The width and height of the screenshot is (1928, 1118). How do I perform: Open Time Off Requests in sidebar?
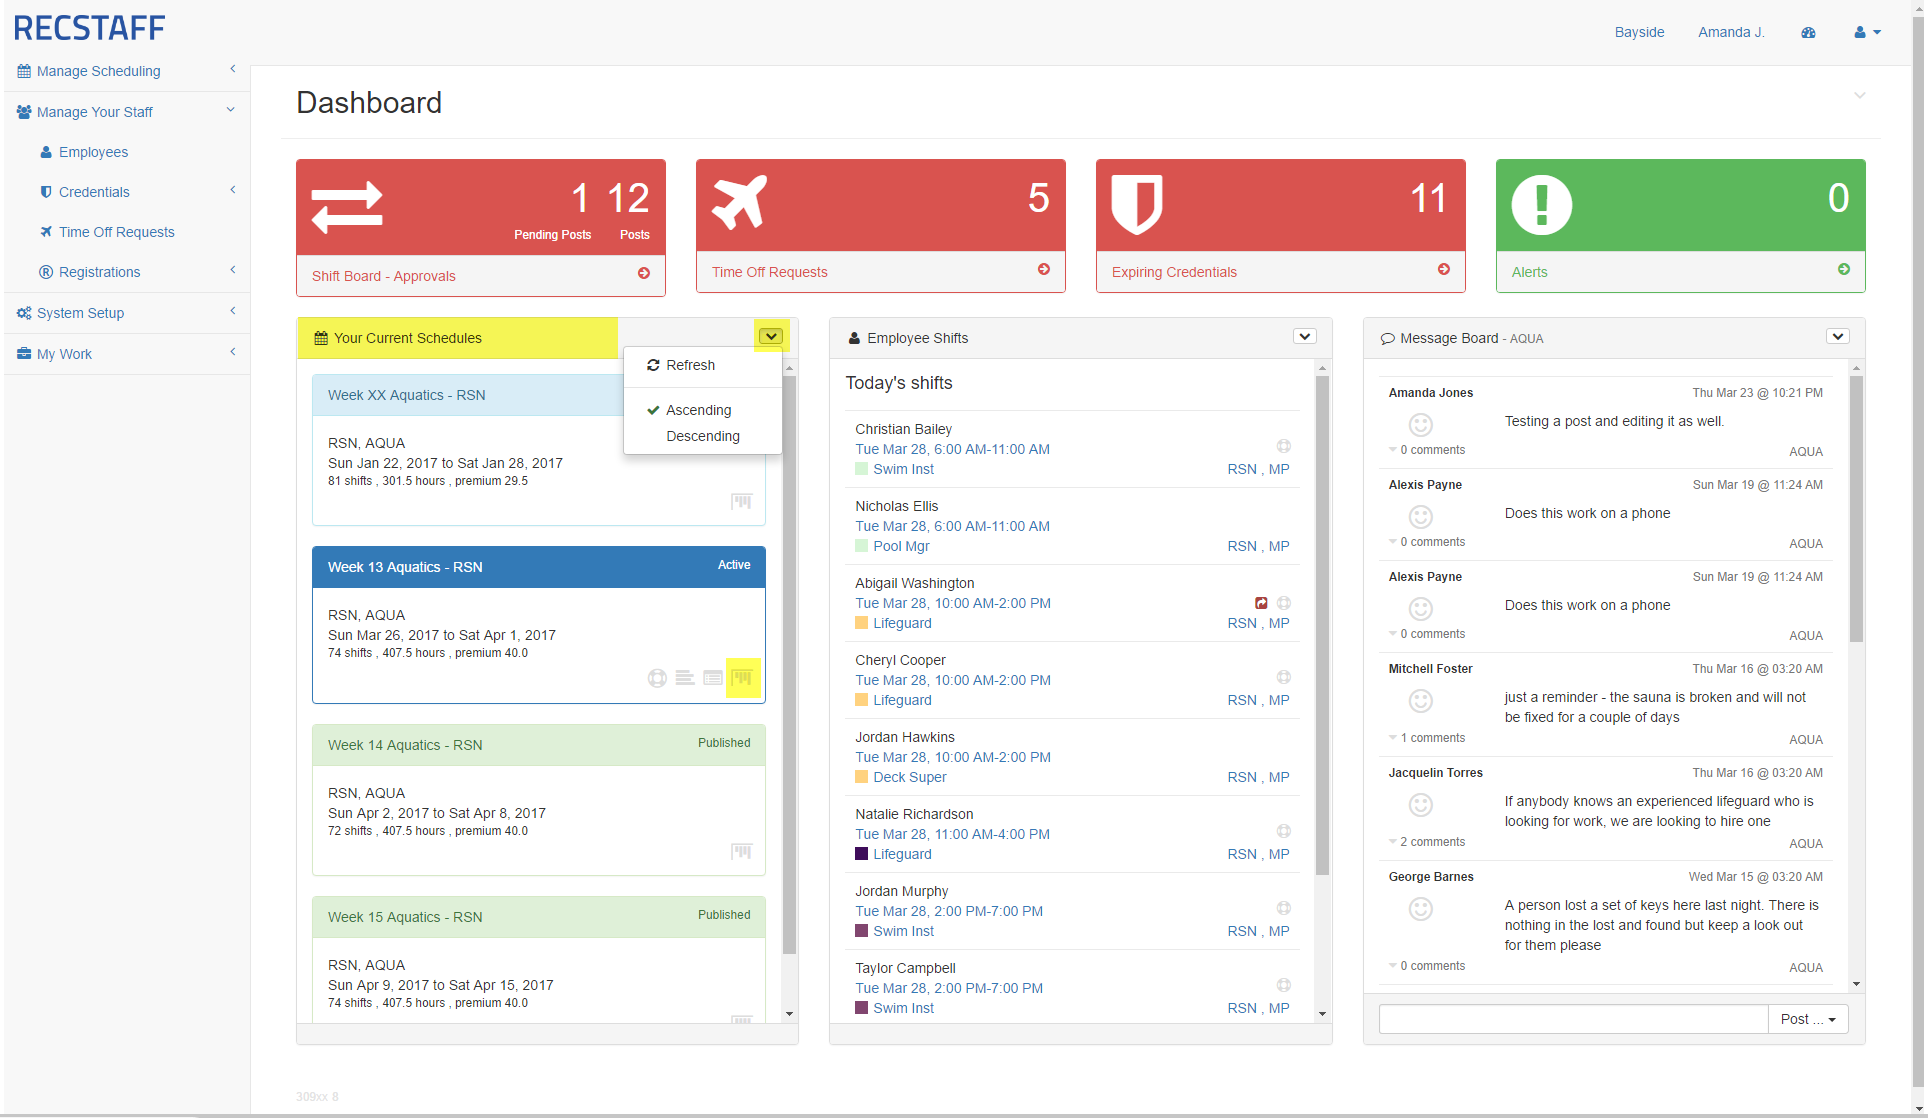click(116, 232)
